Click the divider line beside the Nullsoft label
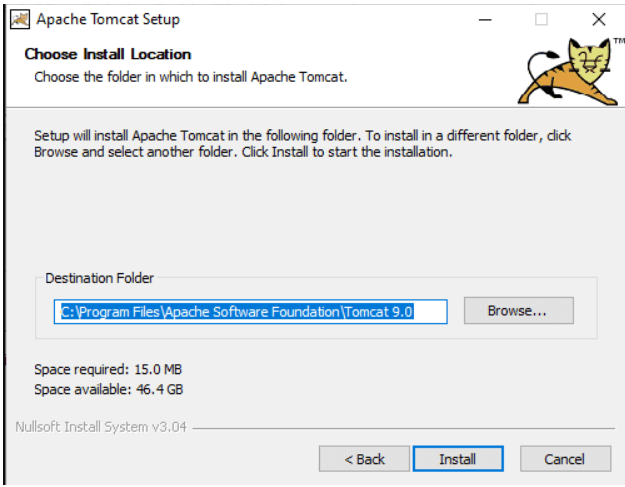This screenshot has width=625, height=487. click(x=400, y=428)
